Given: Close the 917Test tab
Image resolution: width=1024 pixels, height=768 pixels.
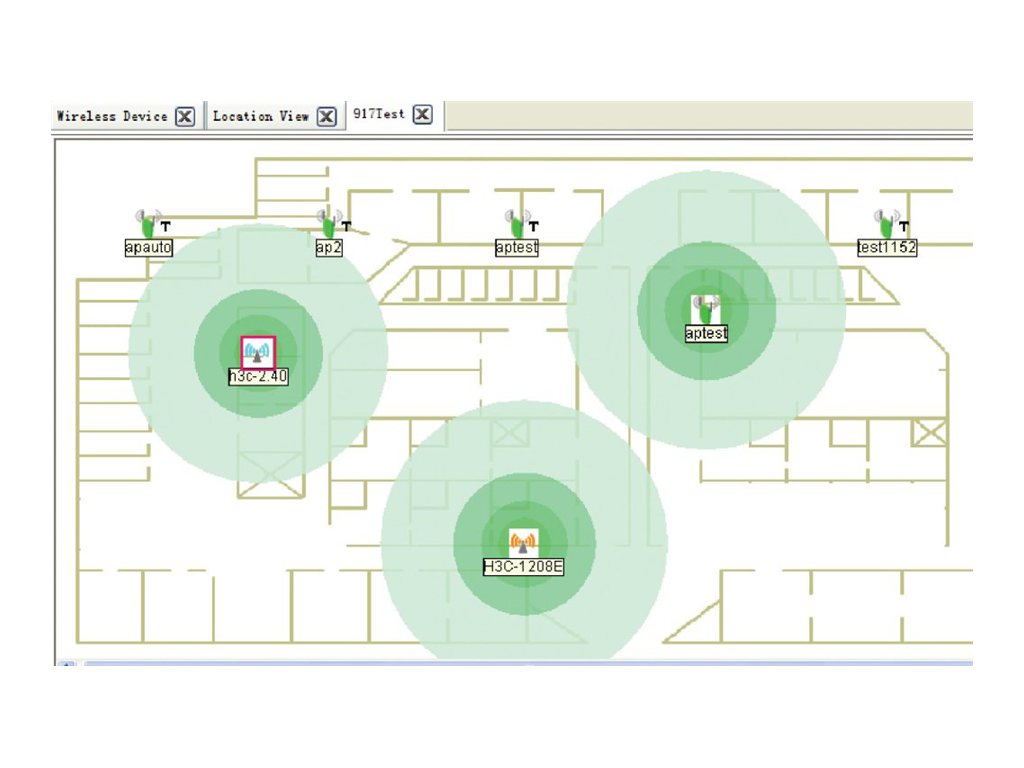Looking at the screenshot, I should (x=422, y=114).
